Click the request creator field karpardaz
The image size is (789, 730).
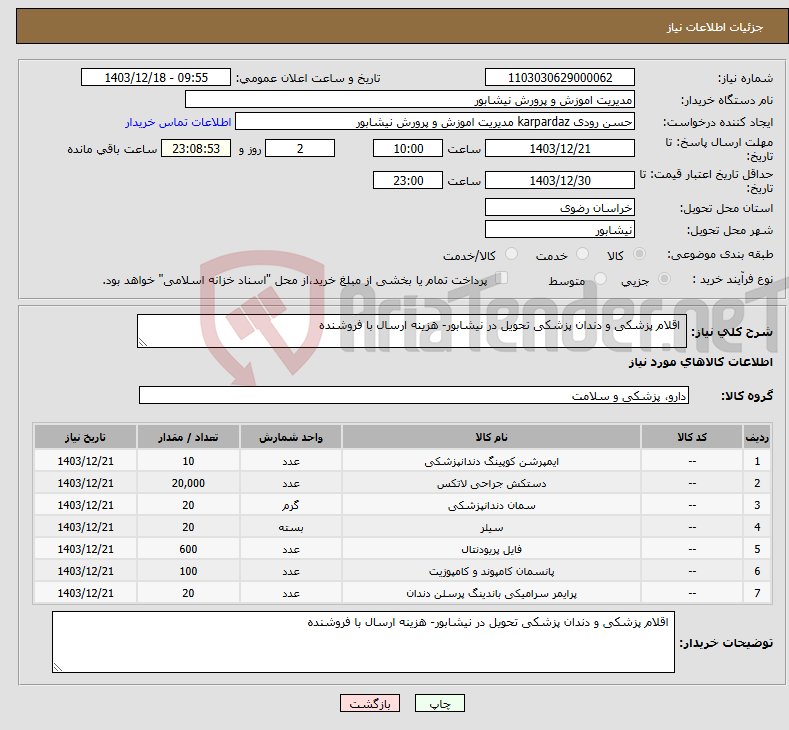coord(435,122)
